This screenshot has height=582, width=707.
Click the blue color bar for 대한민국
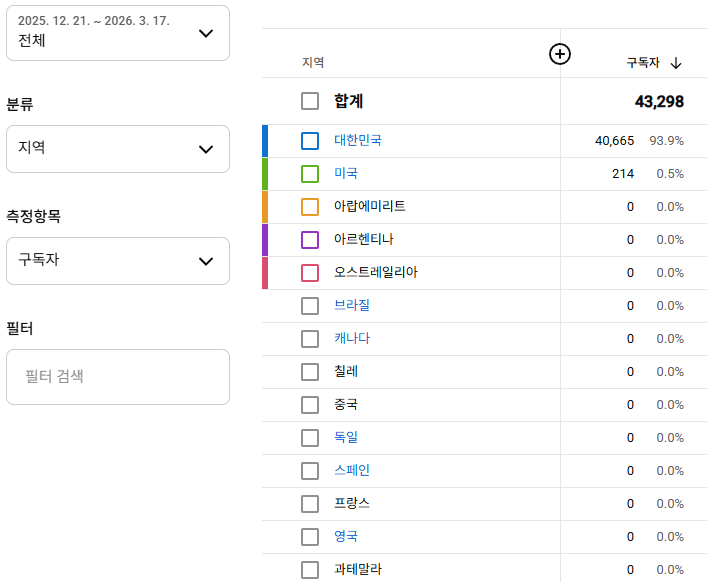click(265, 141)
